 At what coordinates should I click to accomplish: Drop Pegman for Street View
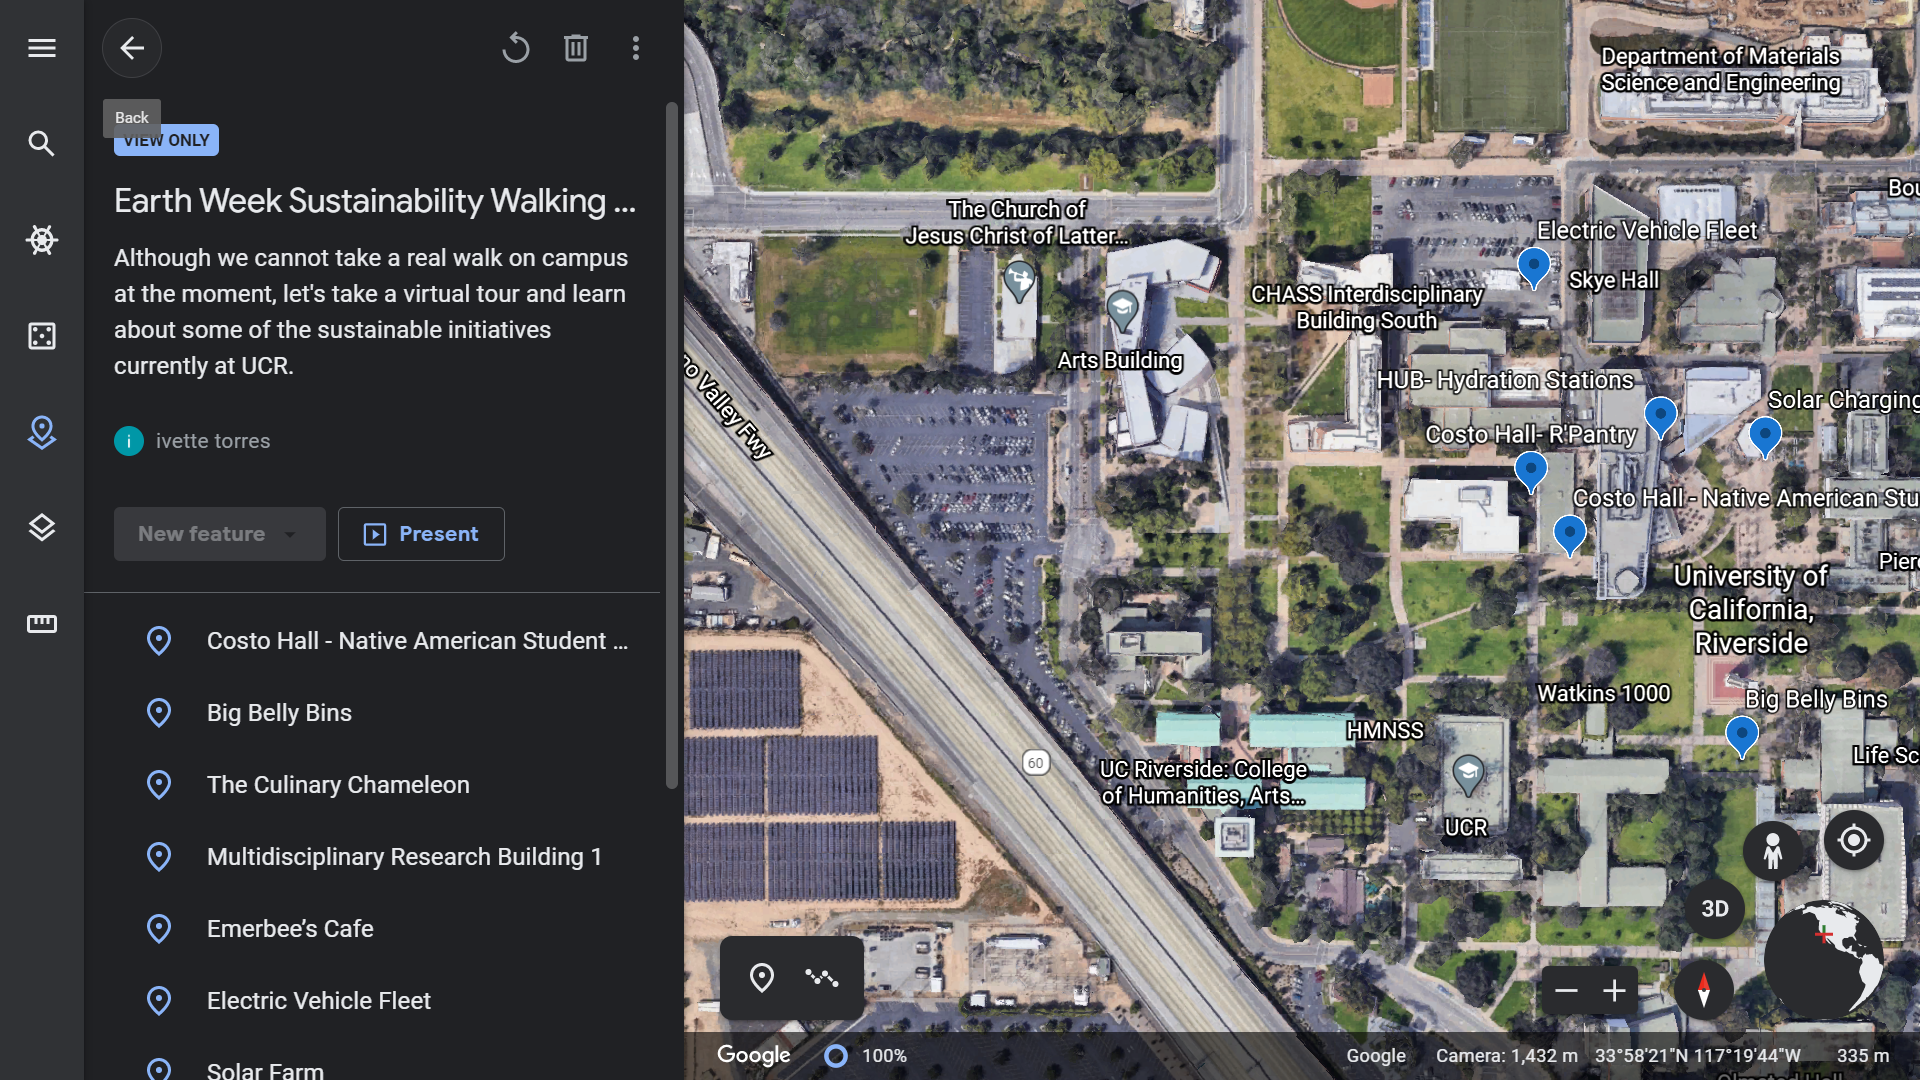(x=1772, y=851)
